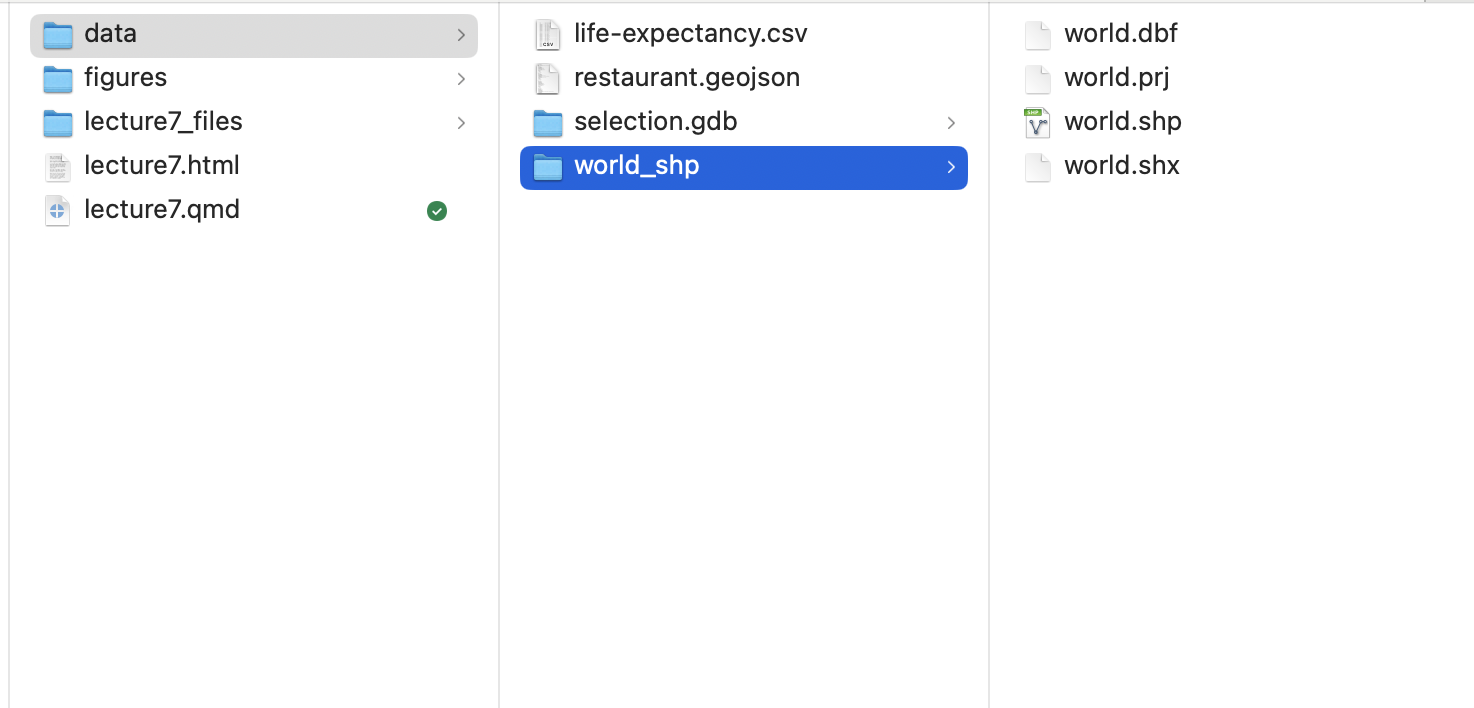This screenshot has height=708, width=1474.
Task: Expand the data folder chevron
Action: click(x=461, y=35)
